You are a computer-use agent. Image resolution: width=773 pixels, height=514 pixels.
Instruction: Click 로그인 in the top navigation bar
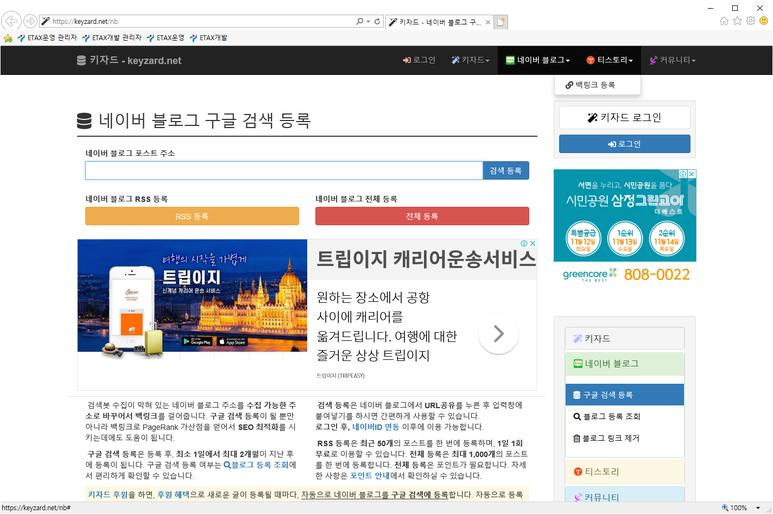419,60
